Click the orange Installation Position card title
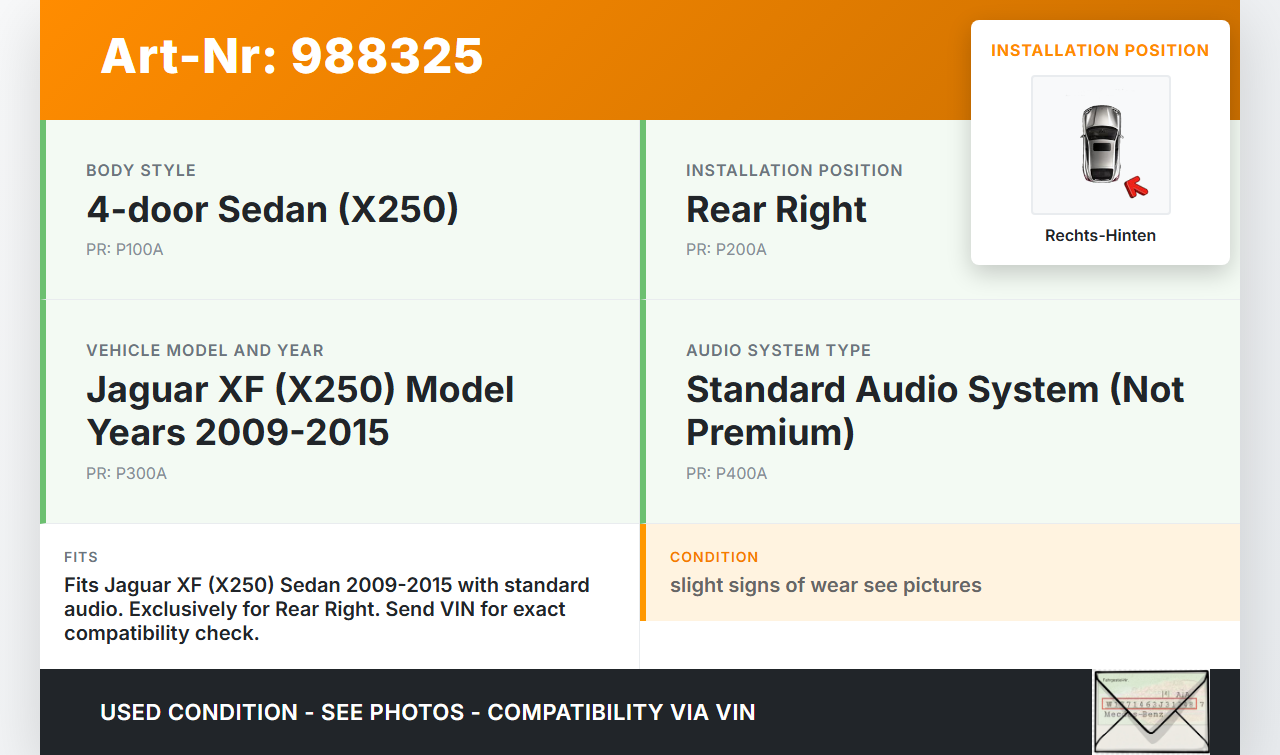The width and height of the screenshot is (1280, 755). coord(1100,50)
